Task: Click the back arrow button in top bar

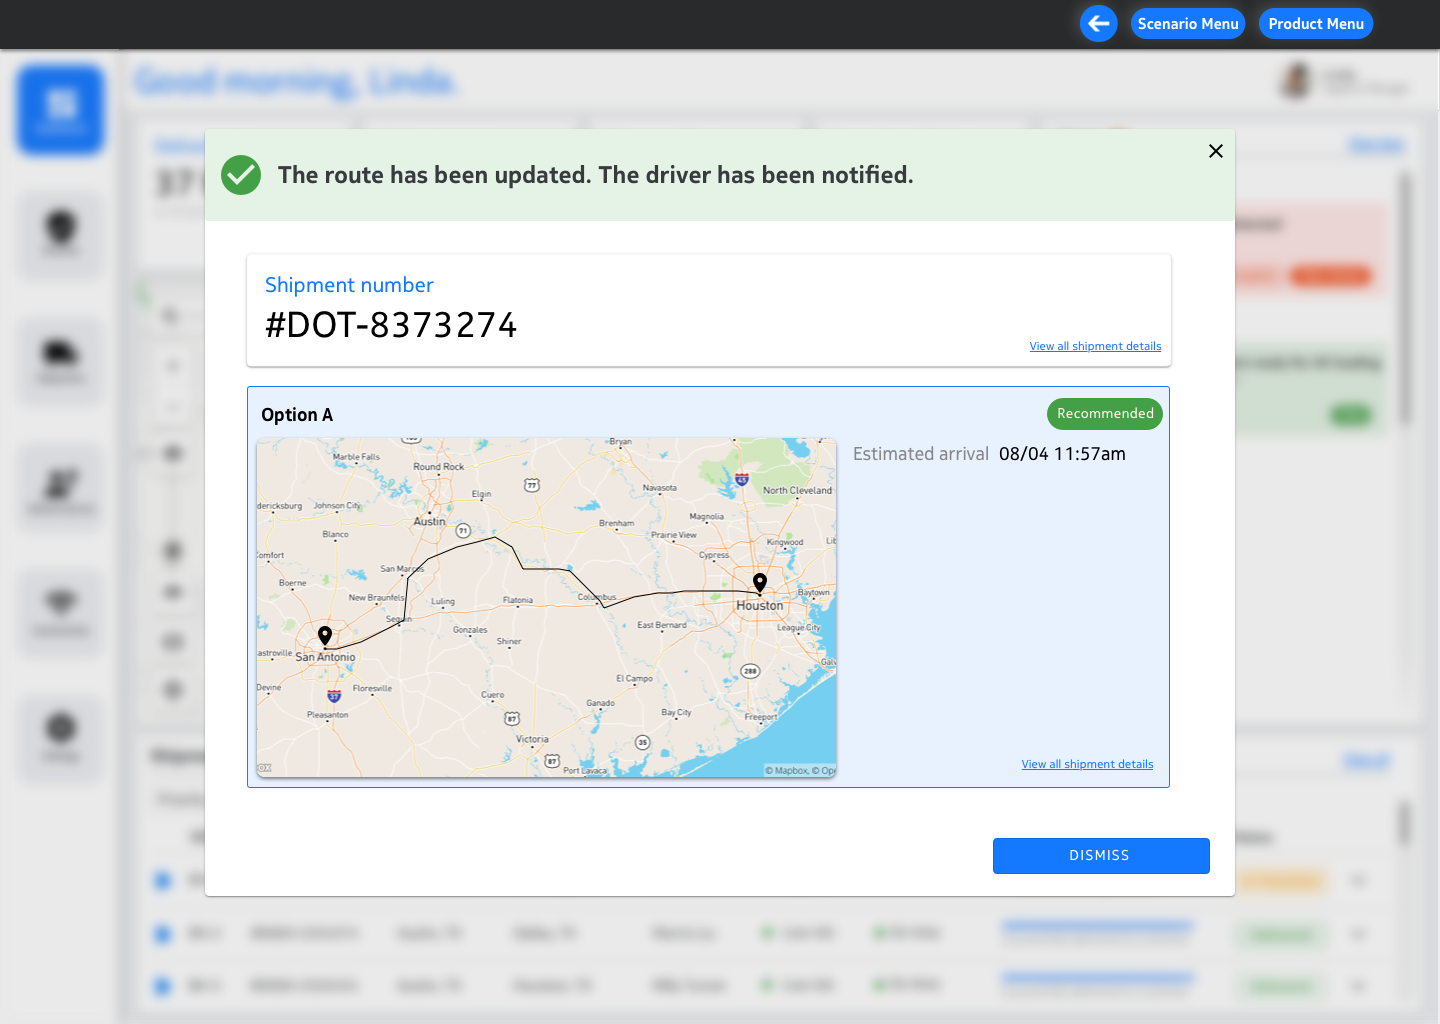Action: tap(1098, 24)
